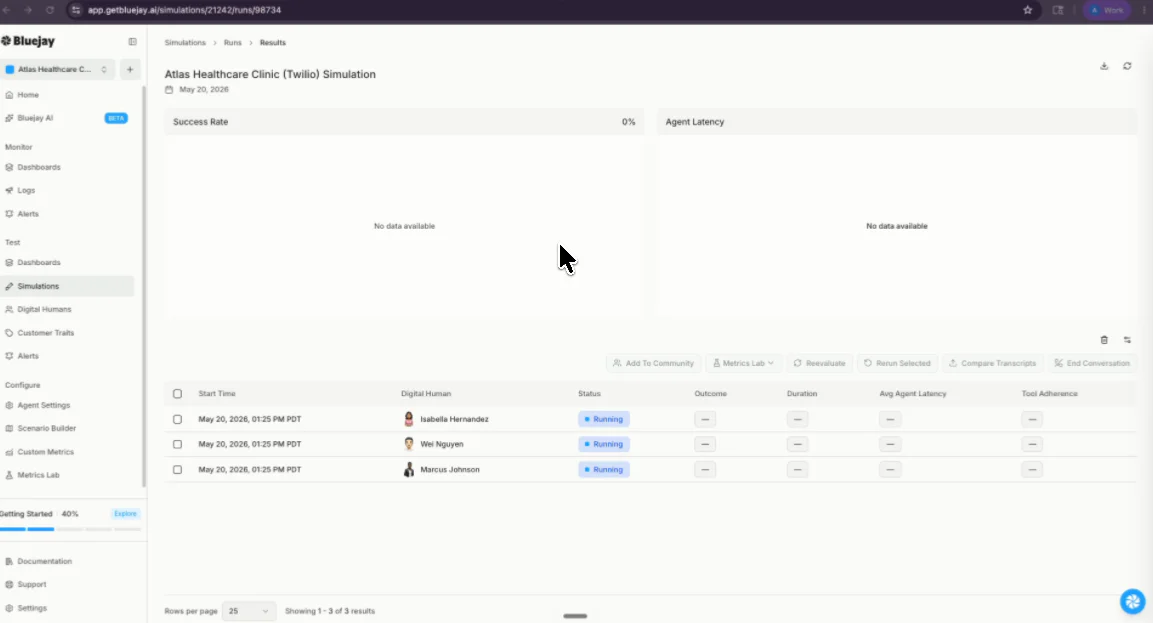The image size is (1153, 623).
Task: Open Rows per page dropdown
Action: click(x=249, y=611)
